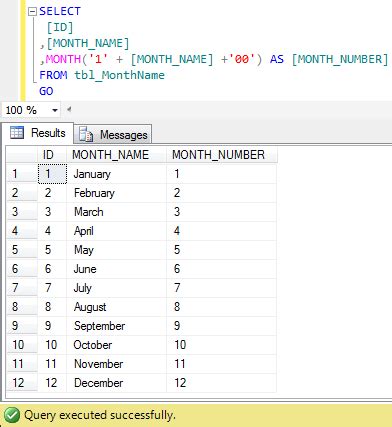Click the scroll-left arrow beside zoom

point(69,109)
